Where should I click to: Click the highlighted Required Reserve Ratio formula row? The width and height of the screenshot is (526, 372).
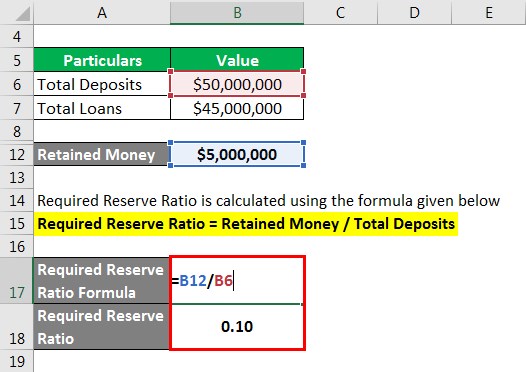tap(246, 224)
